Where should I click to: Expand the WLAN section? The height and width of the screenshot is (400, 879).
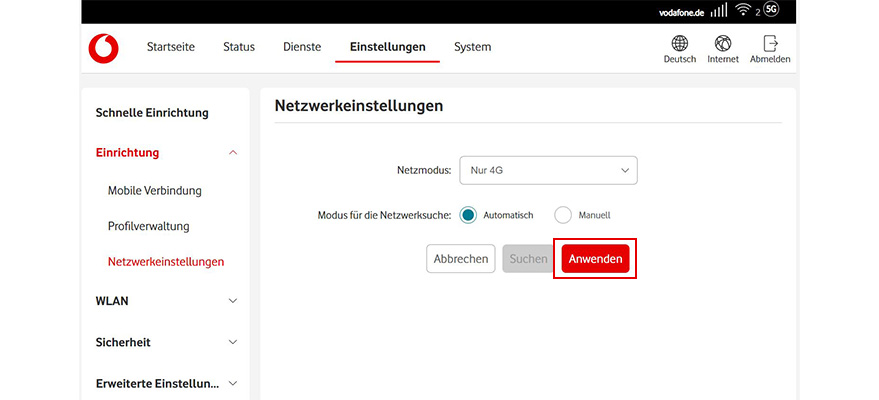point(233,301)
